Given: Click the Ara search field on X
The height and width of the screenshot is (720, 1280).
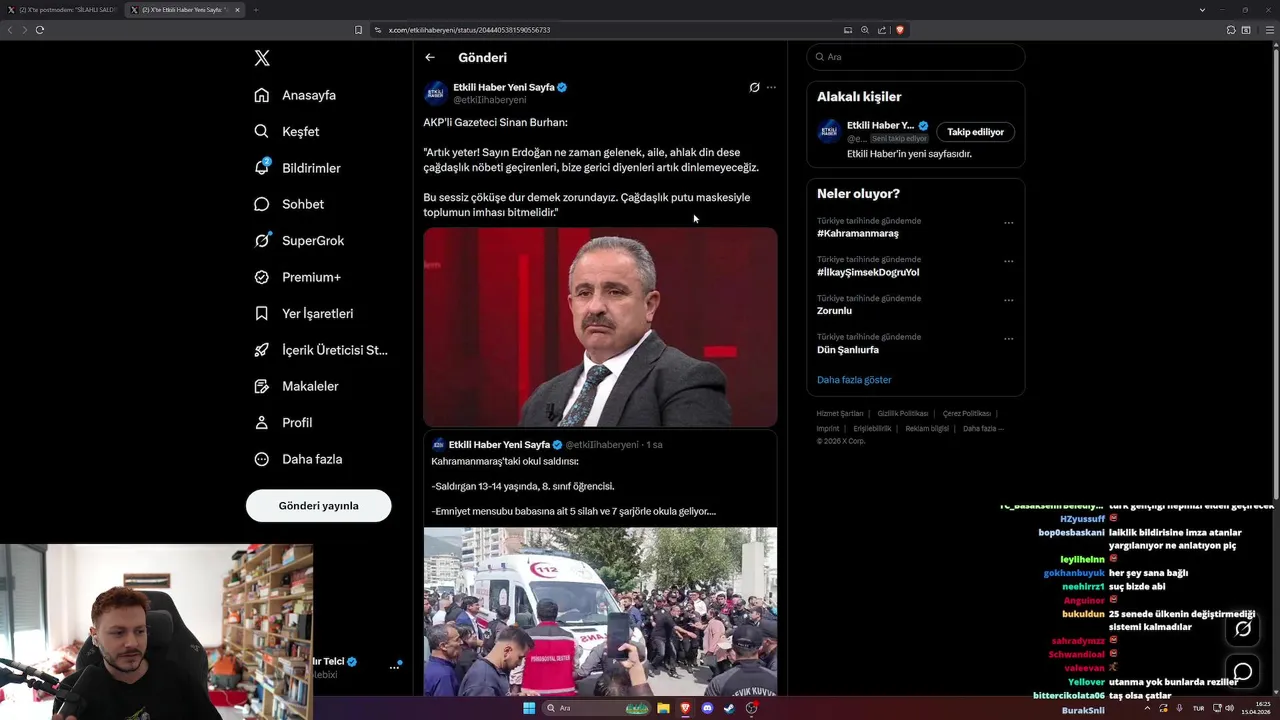Looking at the screenshot, I should coord(915,57).
